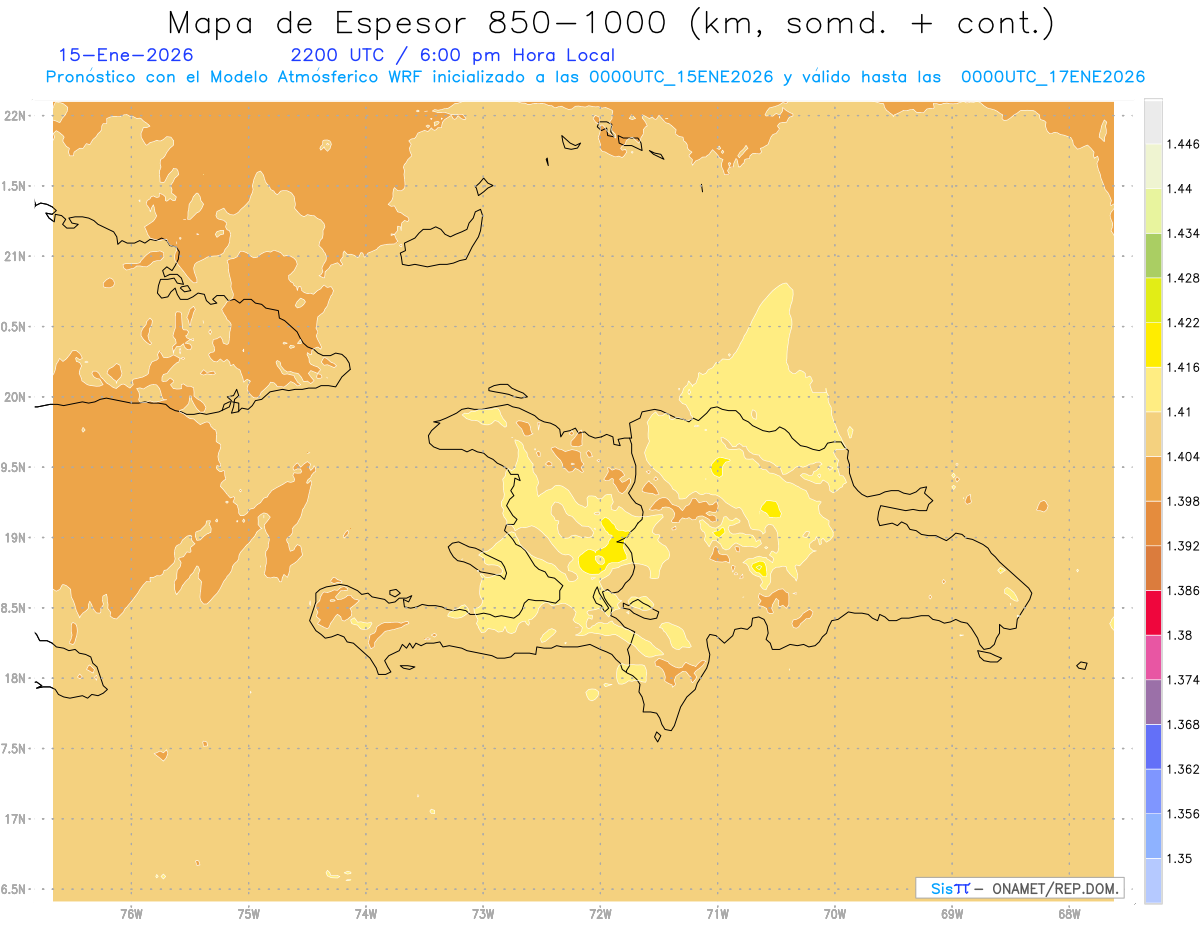Screen dimensions: 1200x927
Task: Select the date text "15-Ene-2026"
Action: pos(126,56)
